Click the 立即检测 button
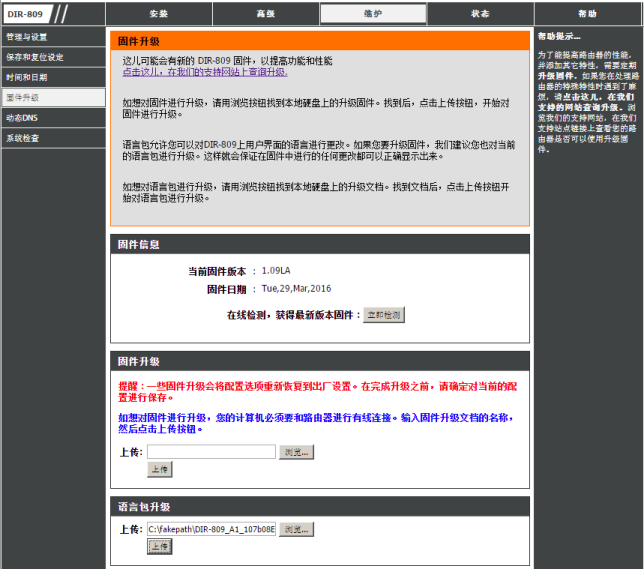Screen dimensions: 644x569 (x=384, y=315)
